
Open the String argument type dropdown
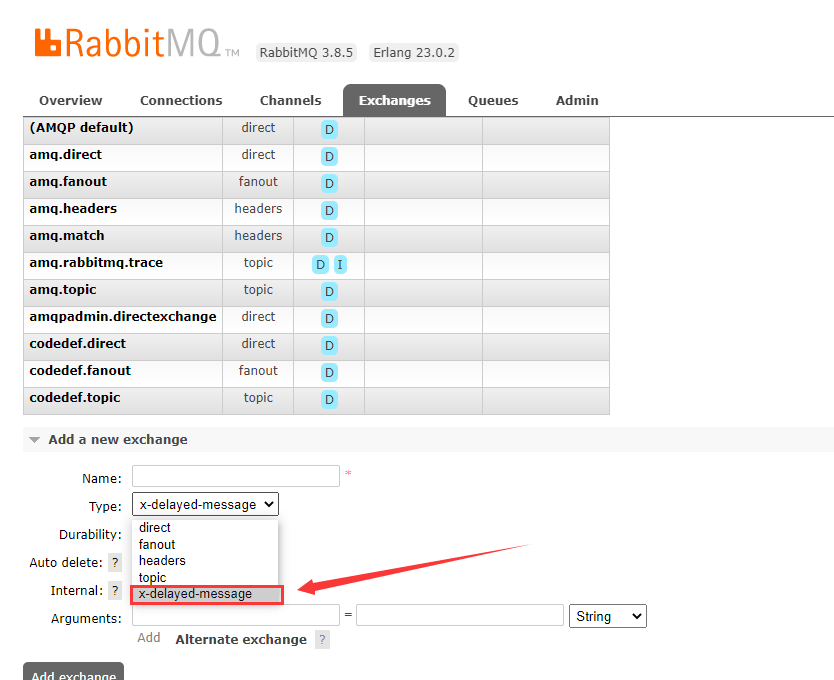608,616
